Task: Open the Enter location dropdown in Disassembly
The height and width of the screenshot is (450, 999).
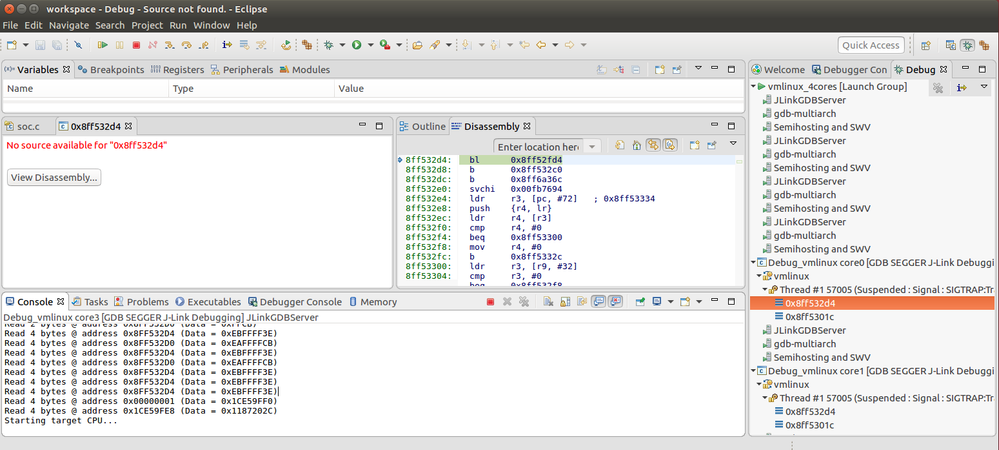Action: 593,147
